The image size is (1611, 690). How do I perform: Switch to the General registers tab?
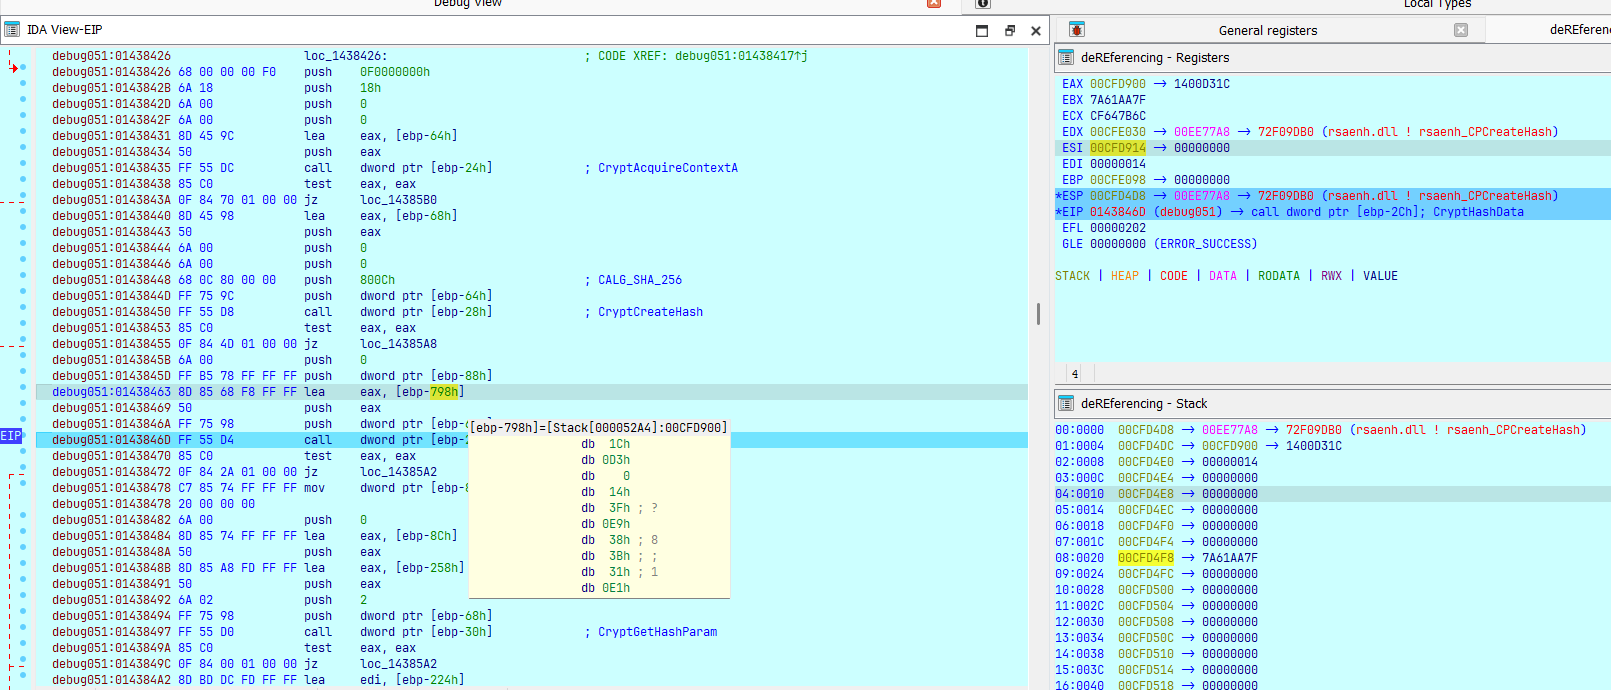pyautogui.click(x=1267, y=31)
